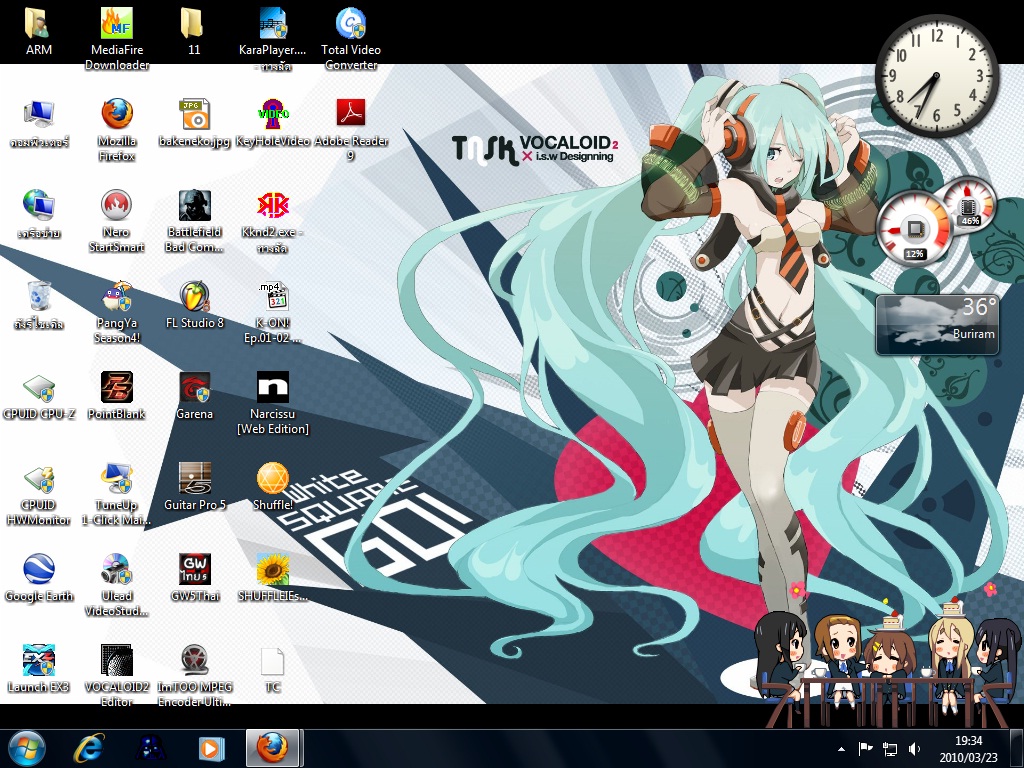Open the TC file
This screenshot has width=1024, height=768.
272,669
